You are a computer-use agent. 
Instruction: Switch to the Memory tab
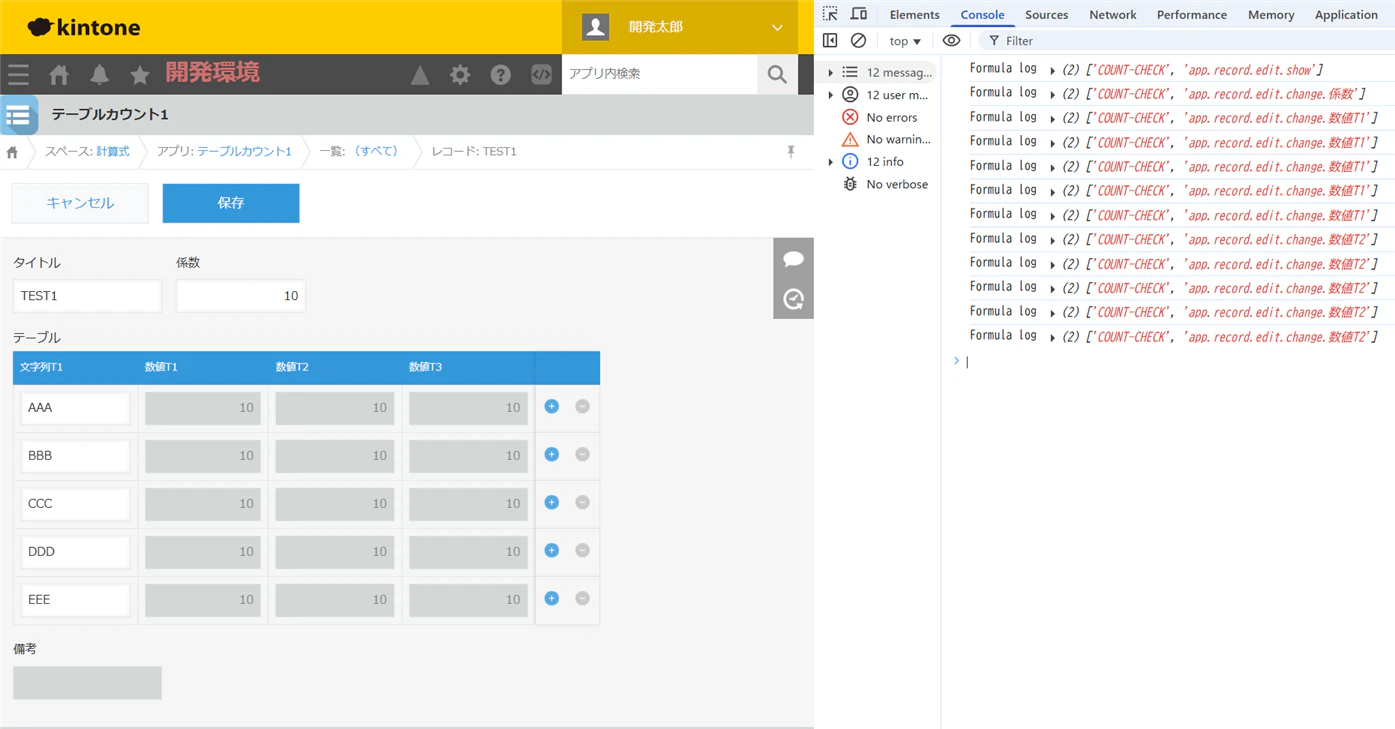point(1270,15)
